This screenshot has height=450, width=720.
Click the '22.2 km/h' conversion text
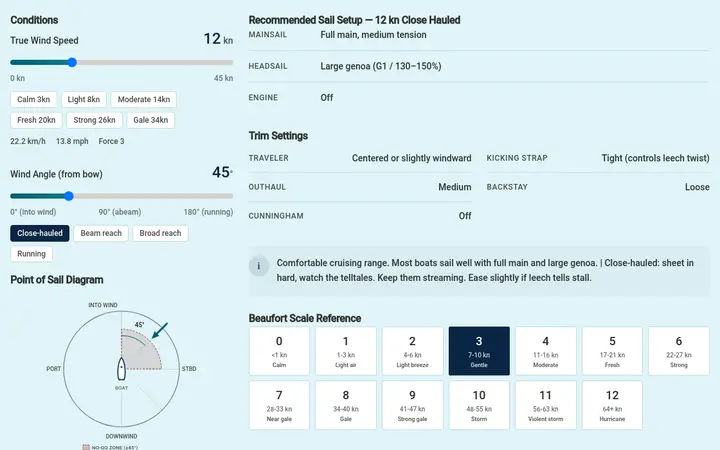pos(28,141)
